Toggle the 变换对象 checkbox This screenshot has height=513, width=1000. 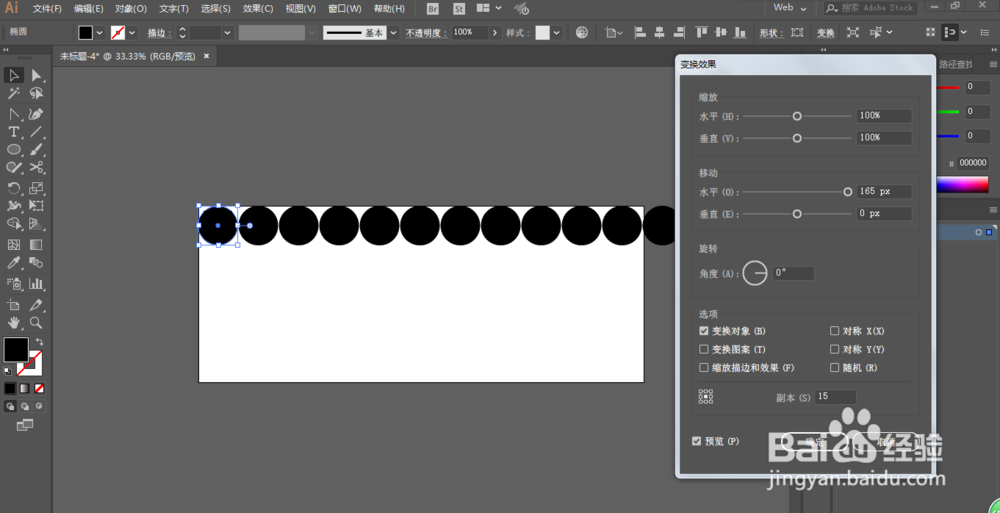(x=703, y=331)
